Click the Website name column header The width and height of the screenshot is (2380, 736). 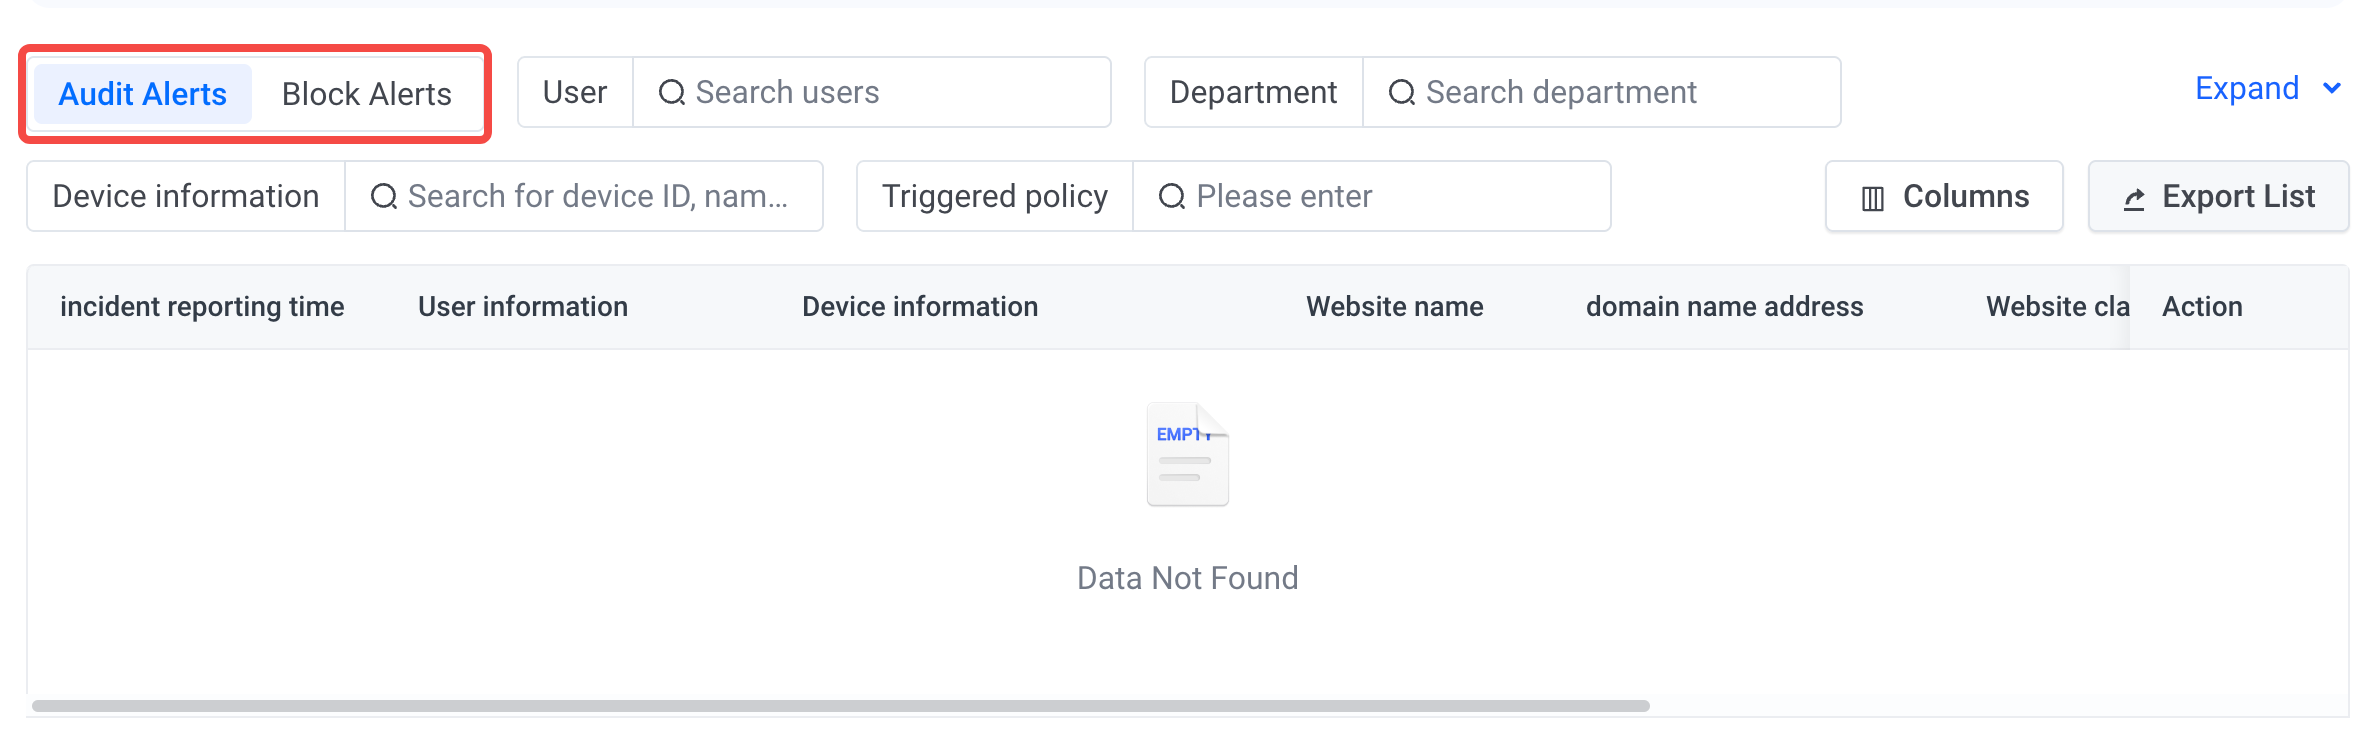[x=1394, y=307]
